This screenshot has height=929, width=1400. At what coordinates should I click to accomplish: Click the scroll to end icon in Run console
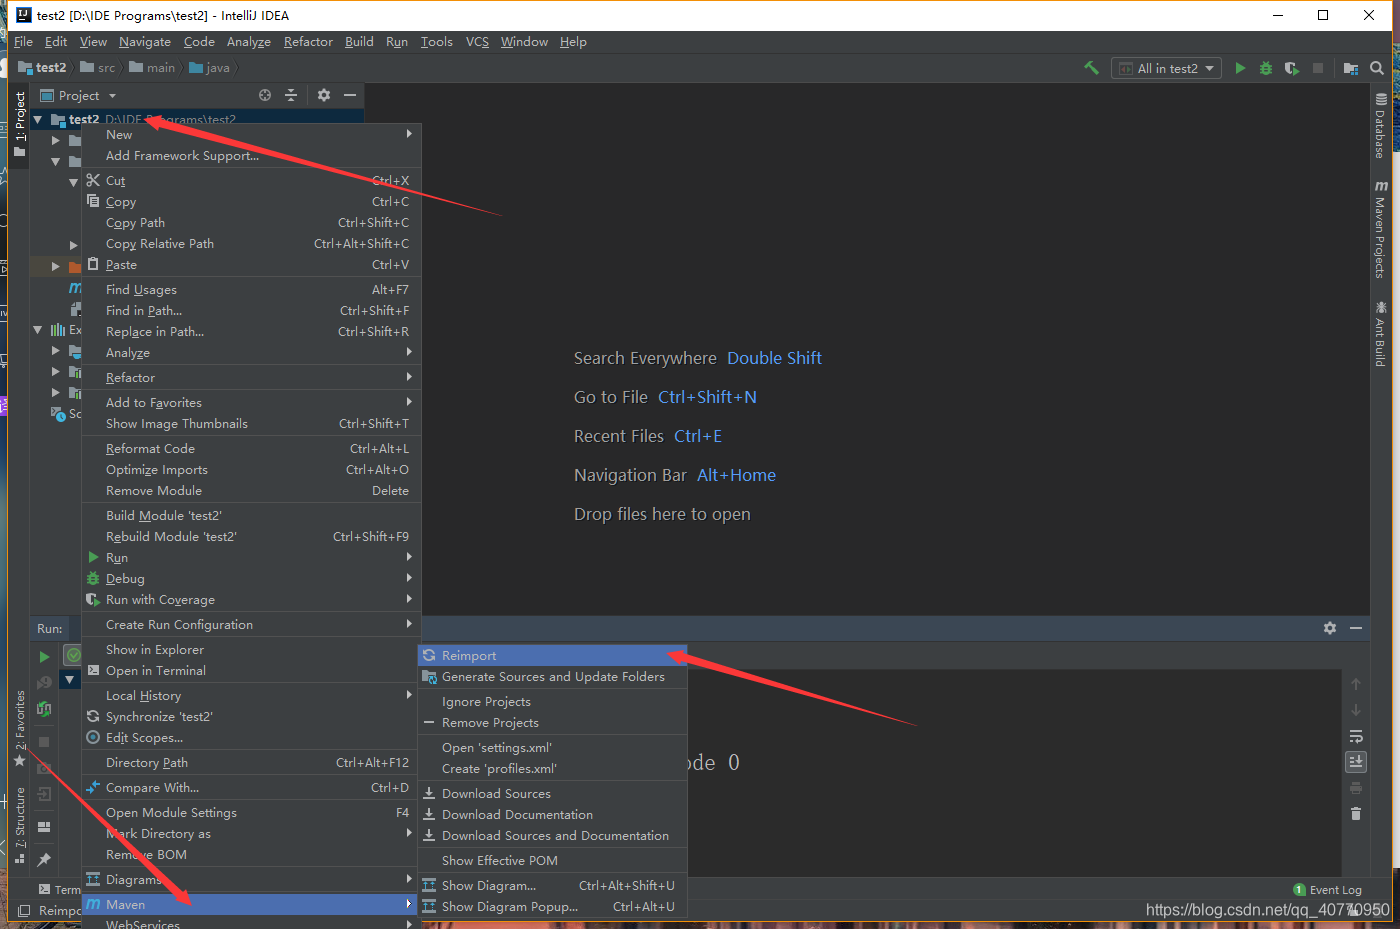[x=1356, y=762]
